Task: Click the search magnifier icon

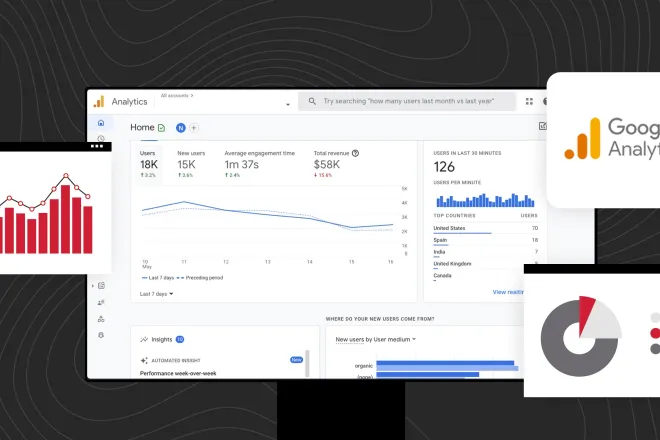Action: 312,101
